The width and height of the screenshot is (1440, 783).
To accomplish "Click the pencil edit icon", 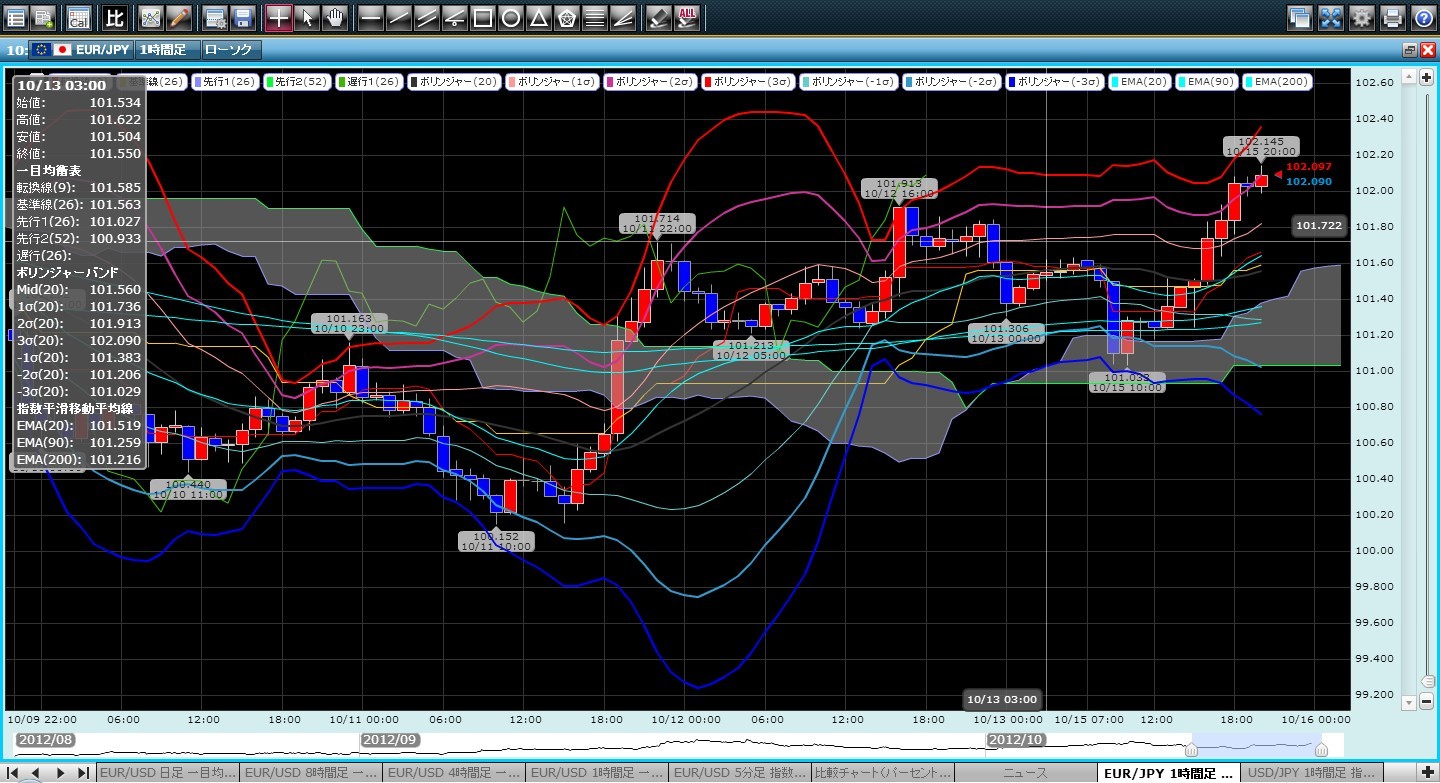I will [178, 17].
